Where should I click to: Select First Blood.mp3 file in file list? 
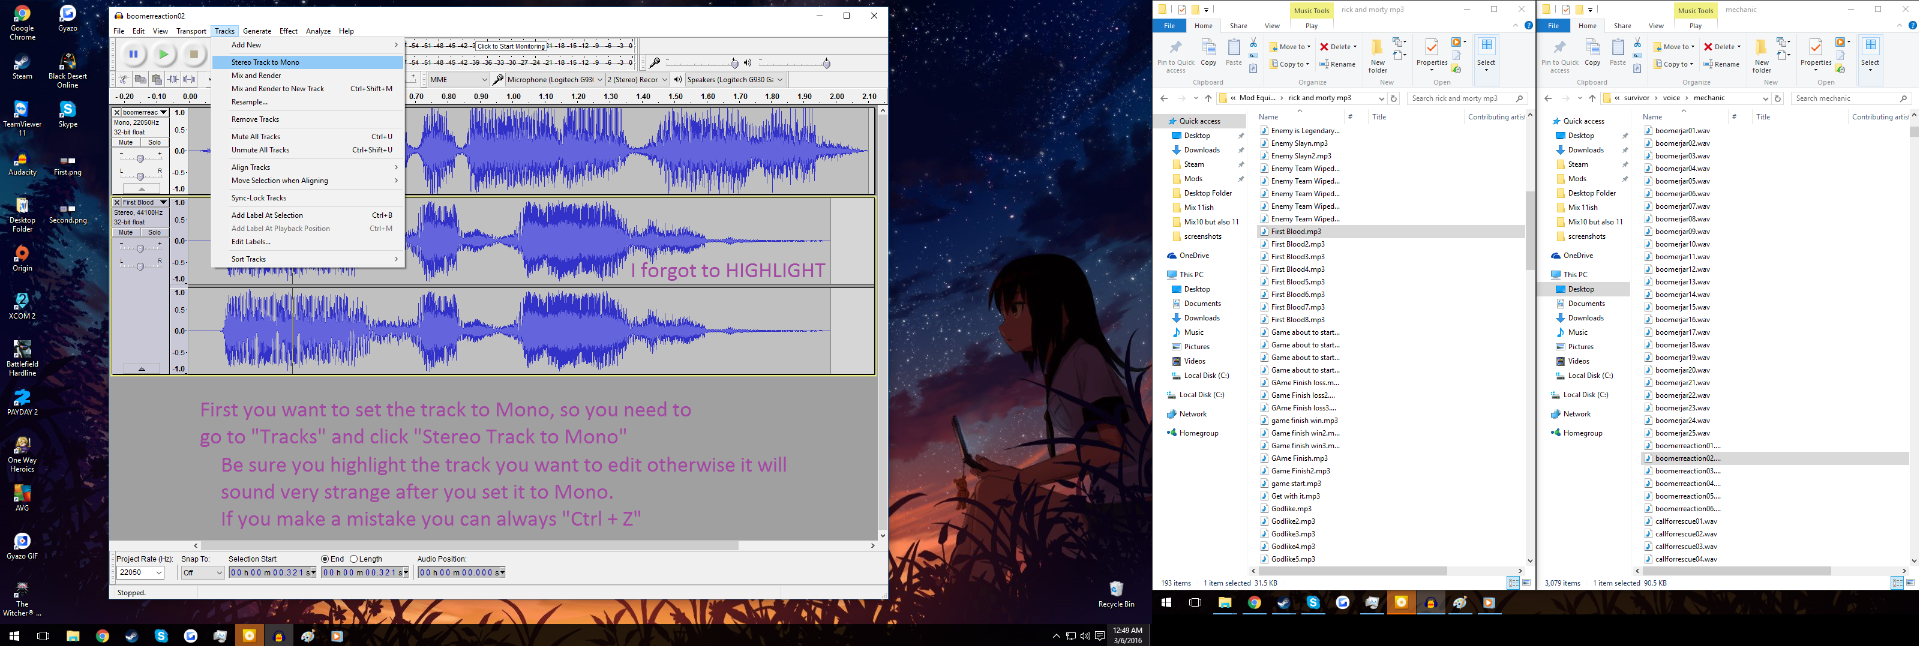pos(1391,231)
